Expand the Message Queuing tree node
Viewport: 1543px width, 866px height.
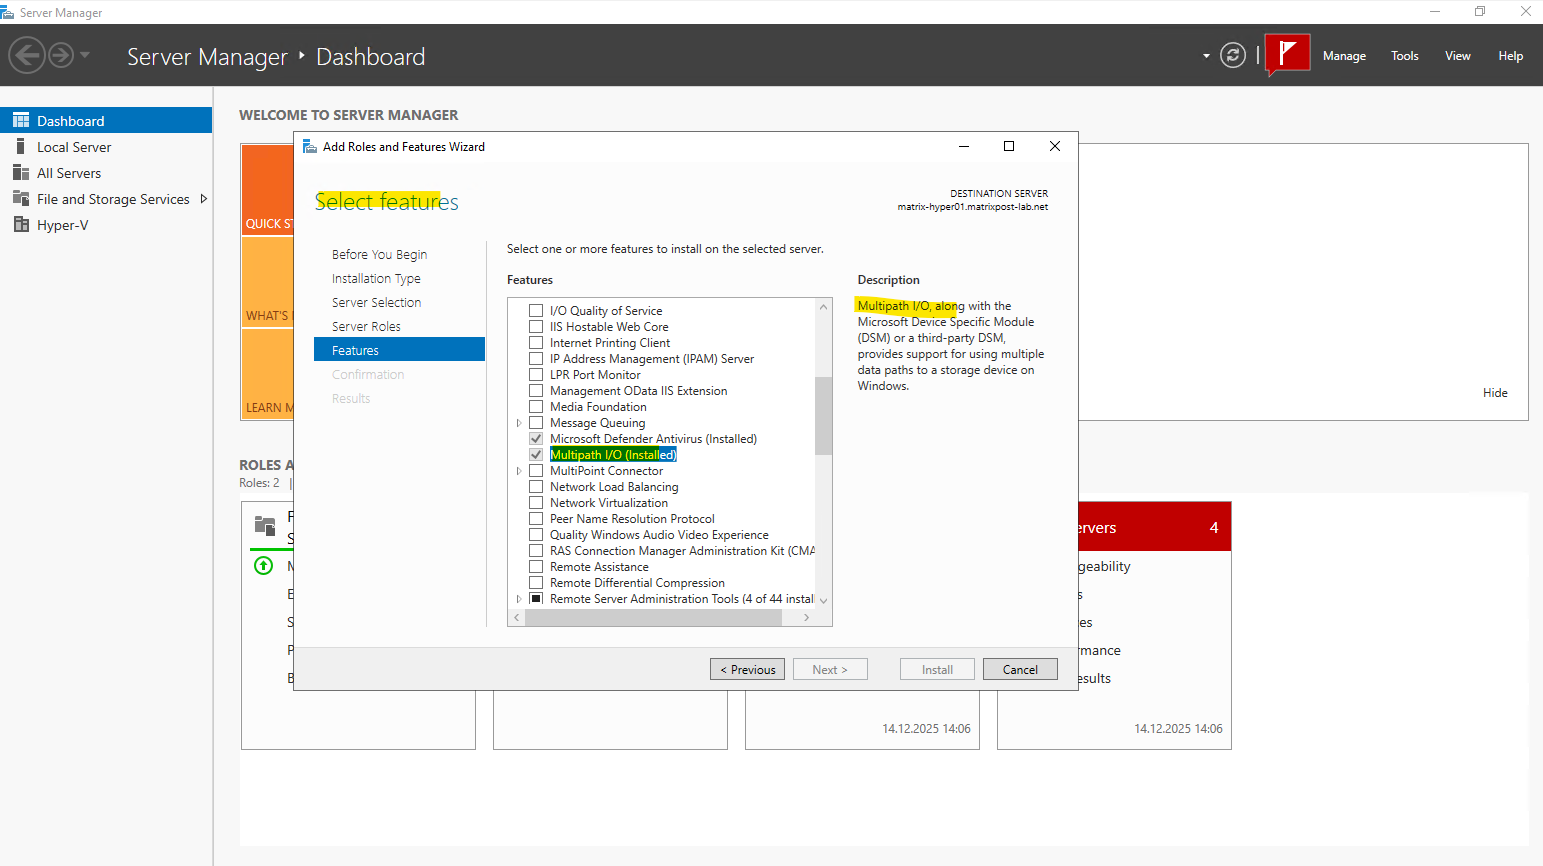click(x=519, y=423)
